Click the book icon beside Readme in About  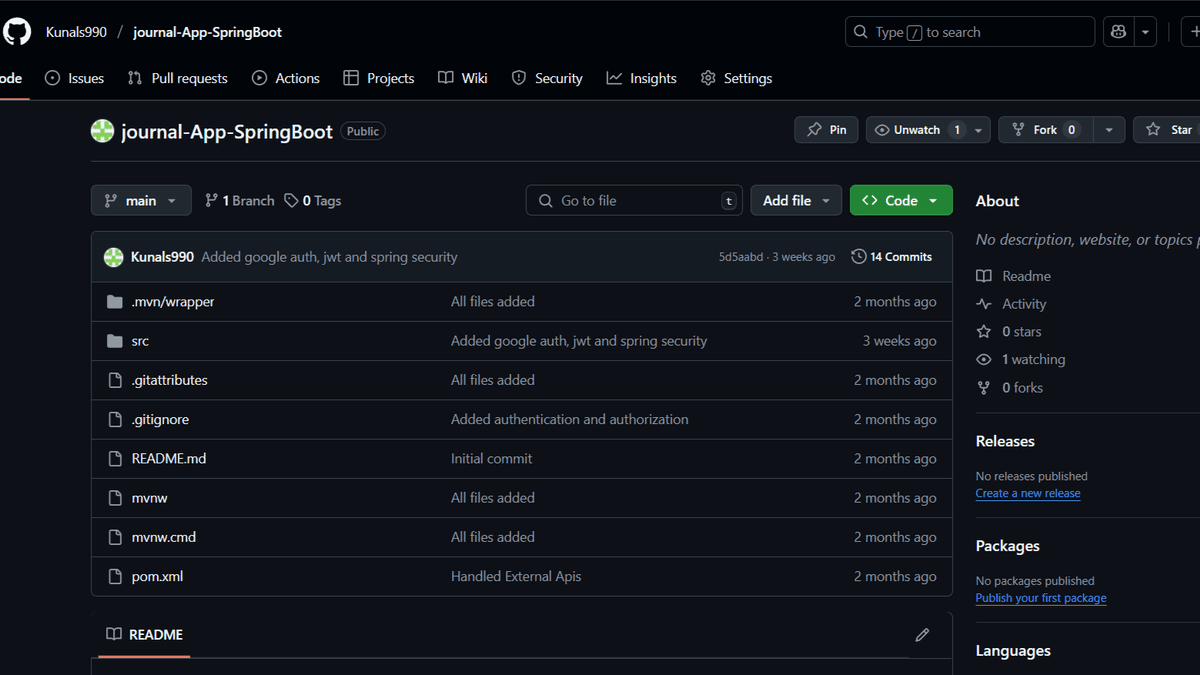tap(984, 276)
